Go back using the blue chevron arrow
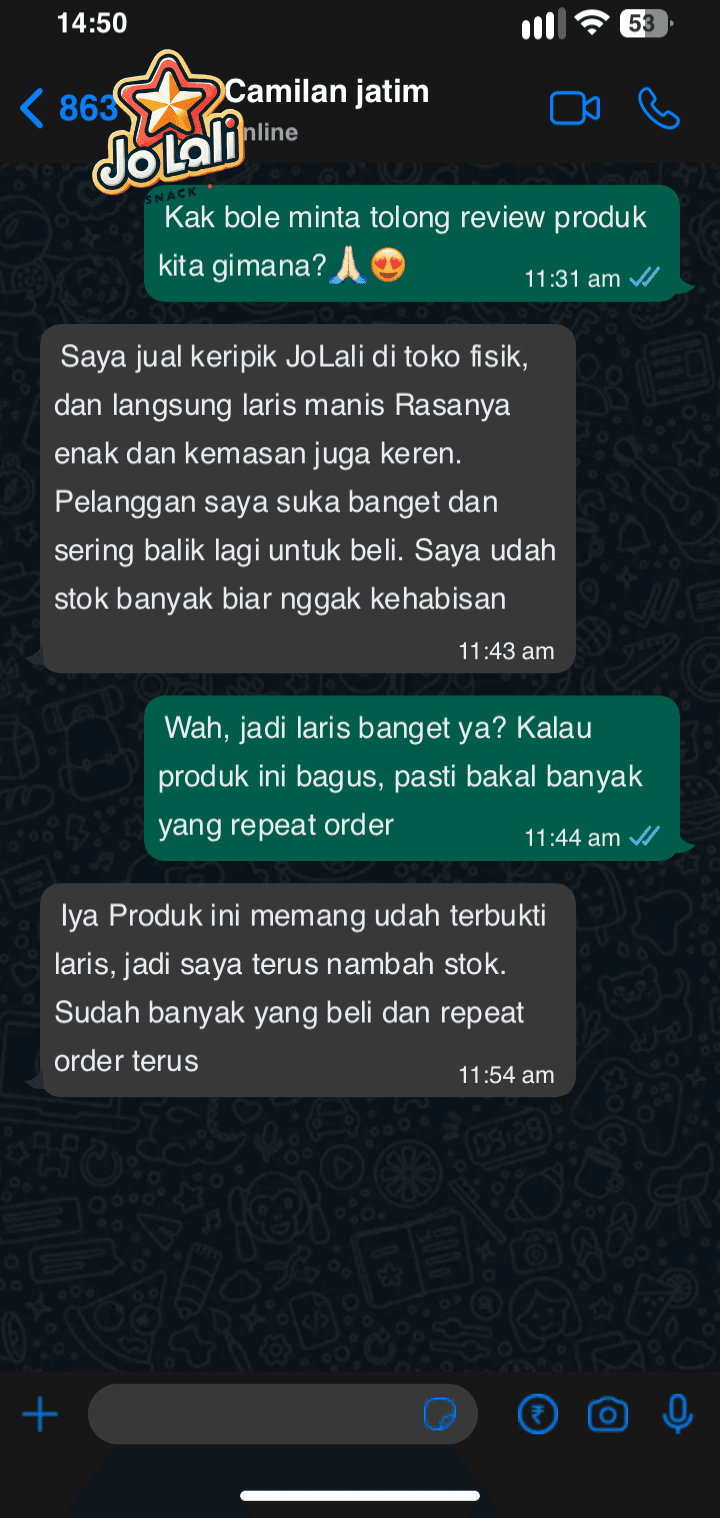The image size is (720, 1518). click(x=32, y=108)
